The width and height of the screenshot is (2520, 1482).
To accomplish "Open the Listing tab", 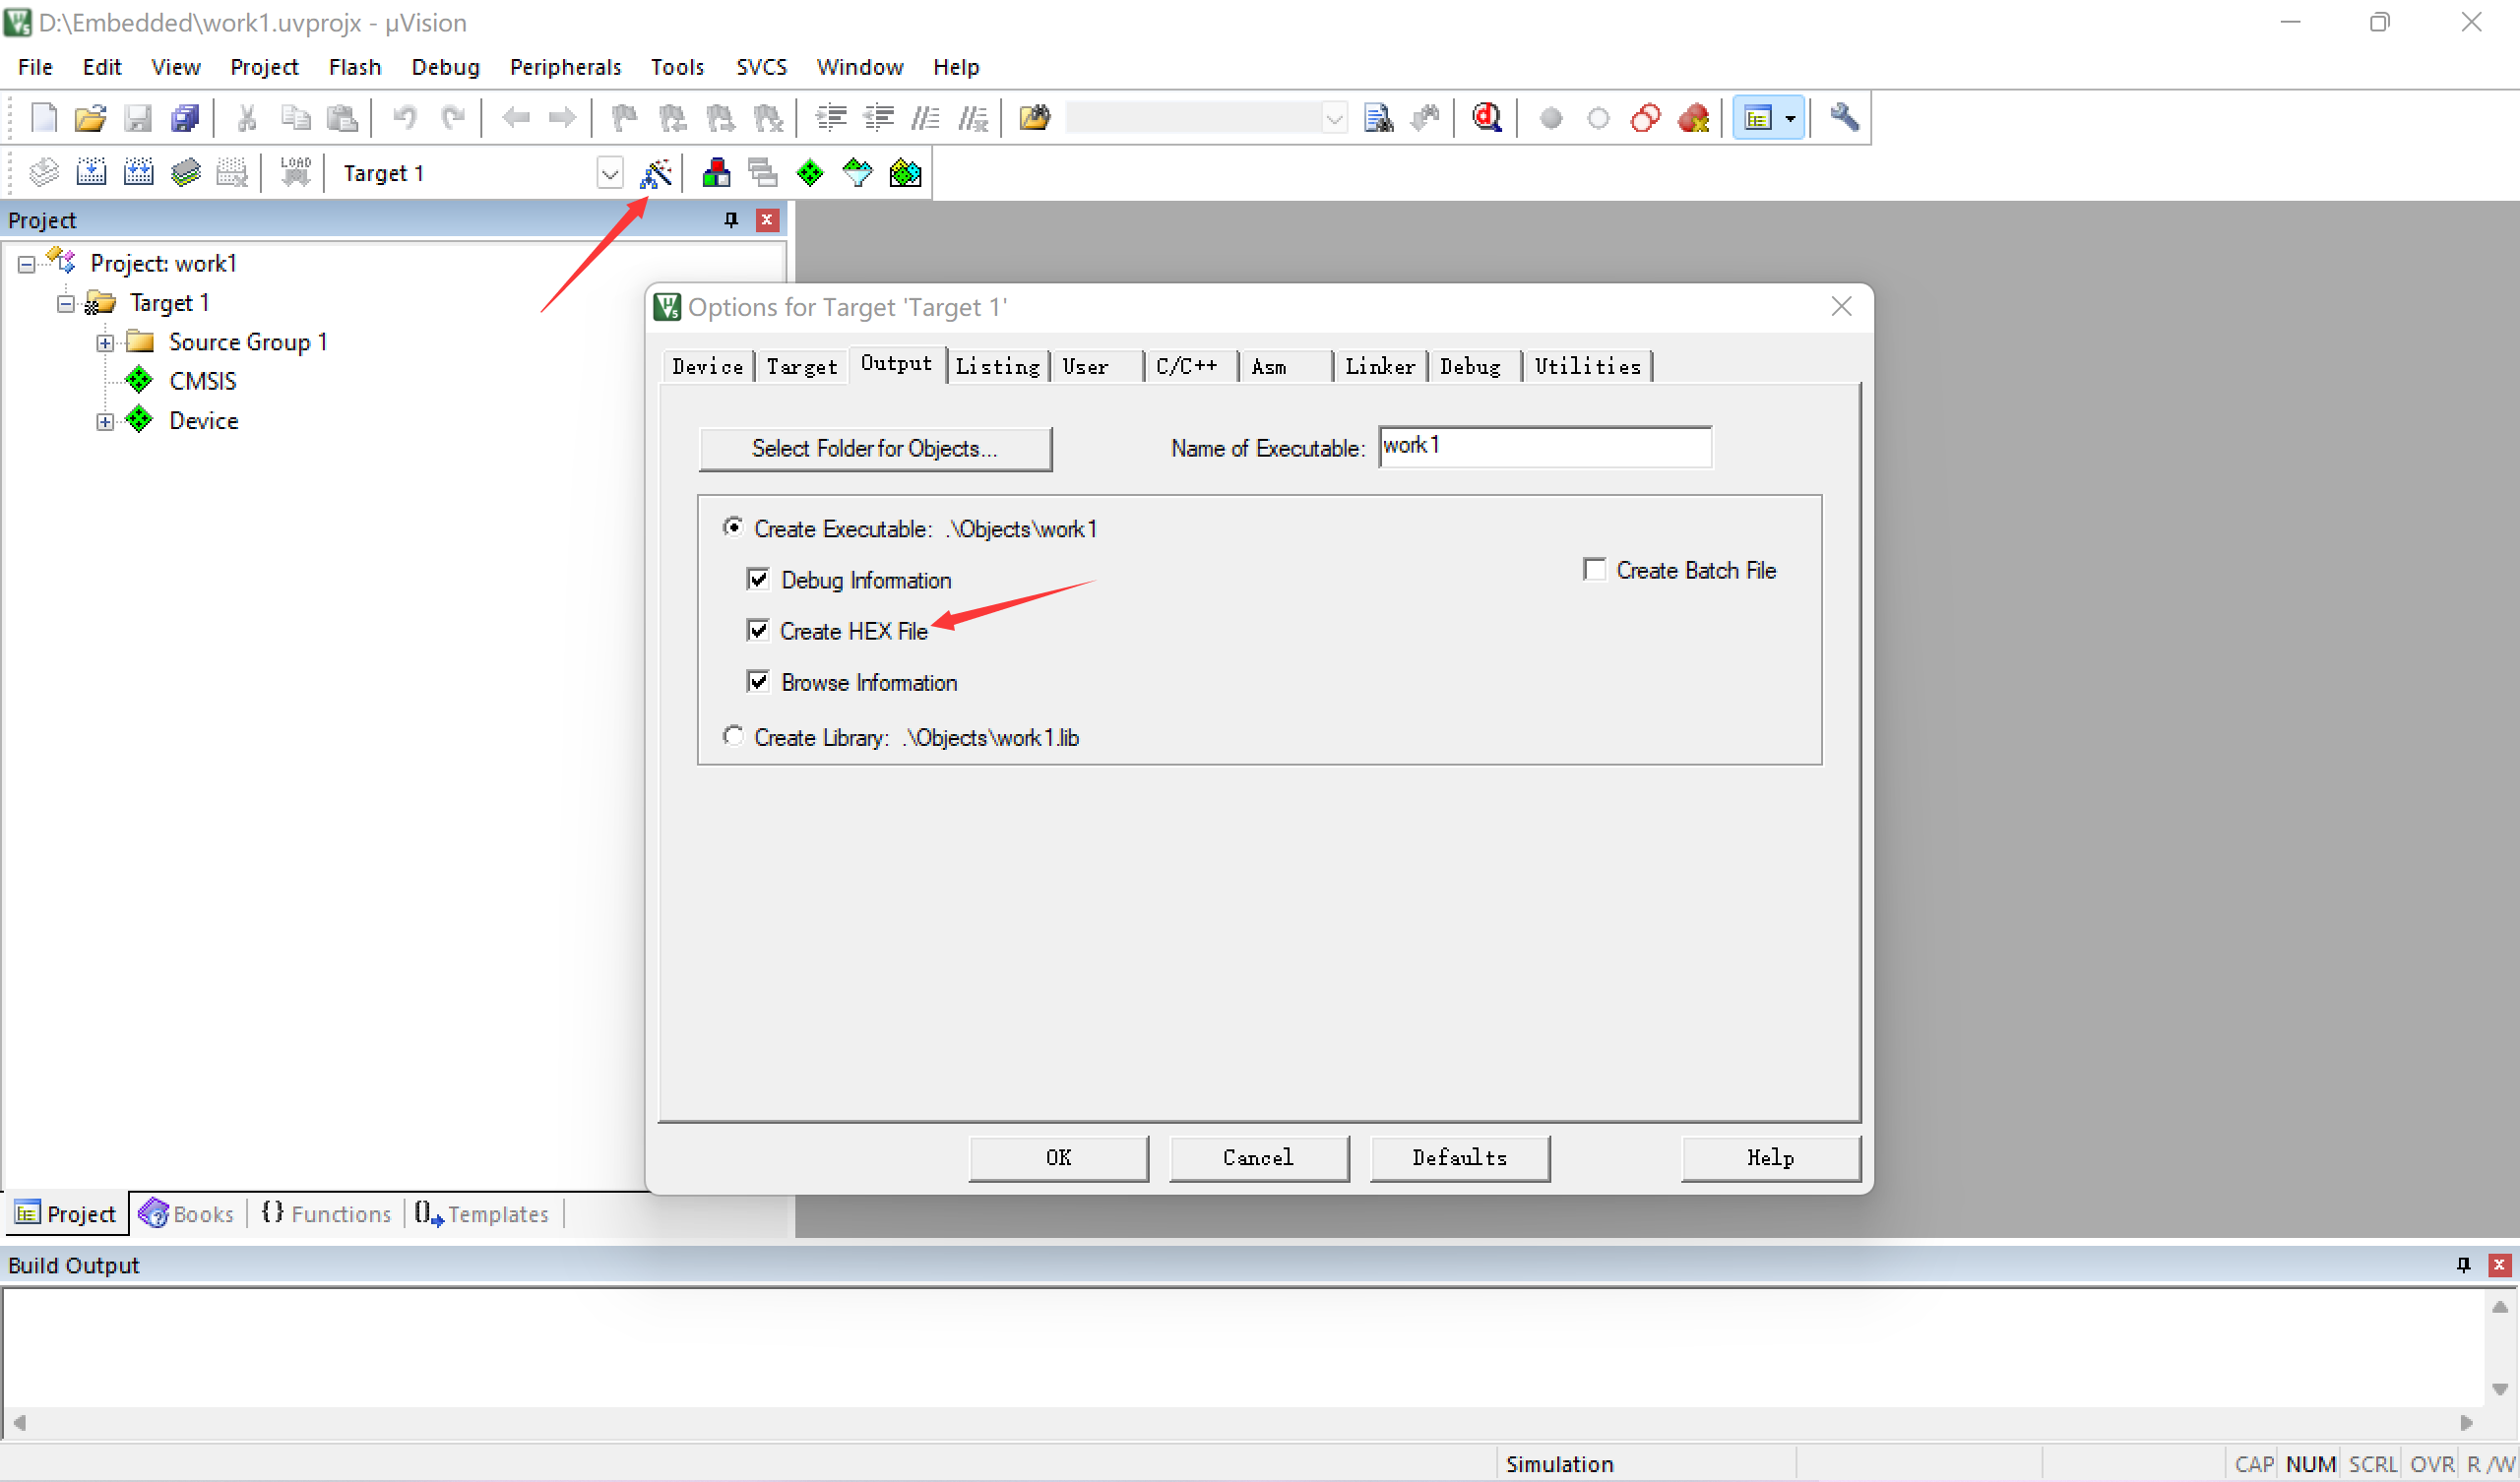I will (x=998, y=366).
